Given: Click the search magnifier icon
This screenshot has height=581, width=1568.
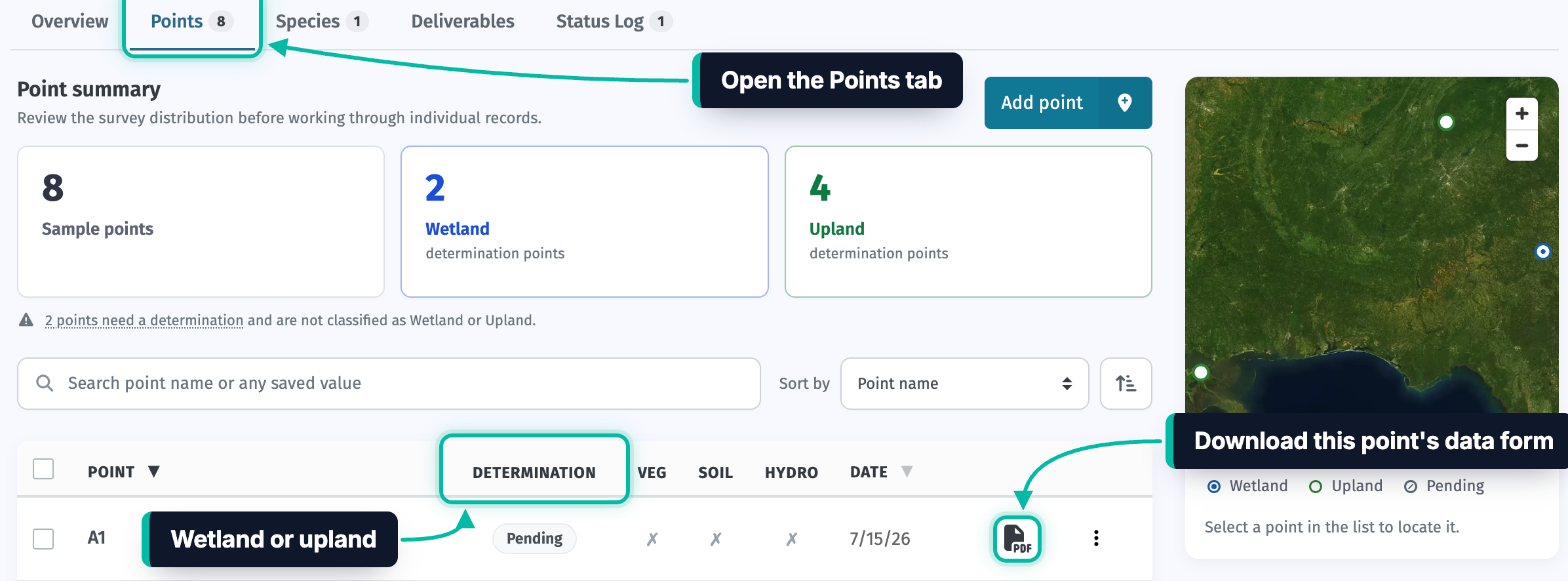Looking at the screenshot, I should pyautogui.click(x=44, y=383).
